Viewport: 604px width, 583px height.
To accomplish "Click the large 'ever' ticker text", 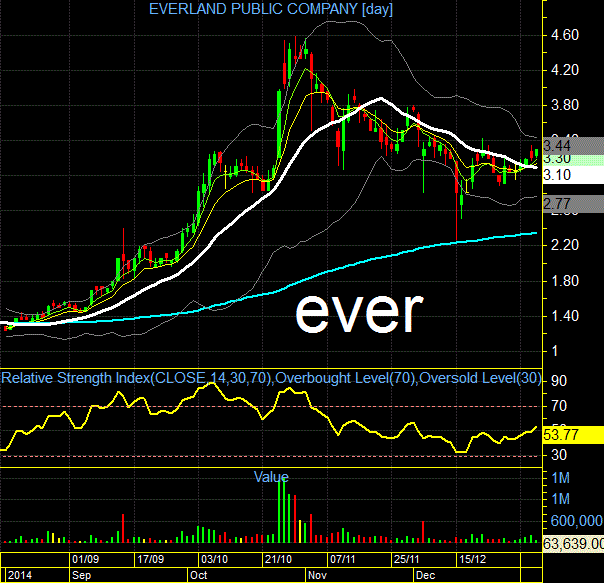I will click(359, 313).
